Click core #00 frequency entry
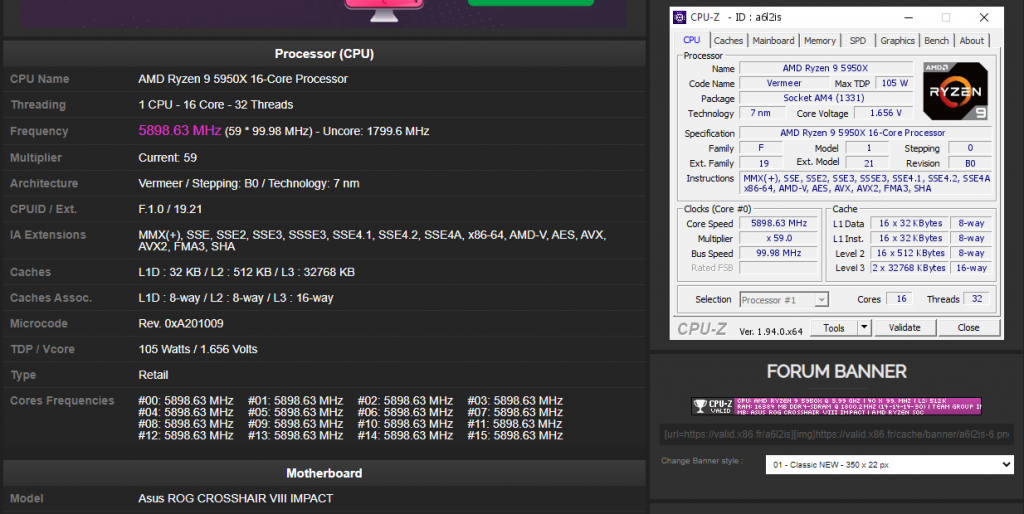This screenshot has height=514, width=1024. point(185,400)
